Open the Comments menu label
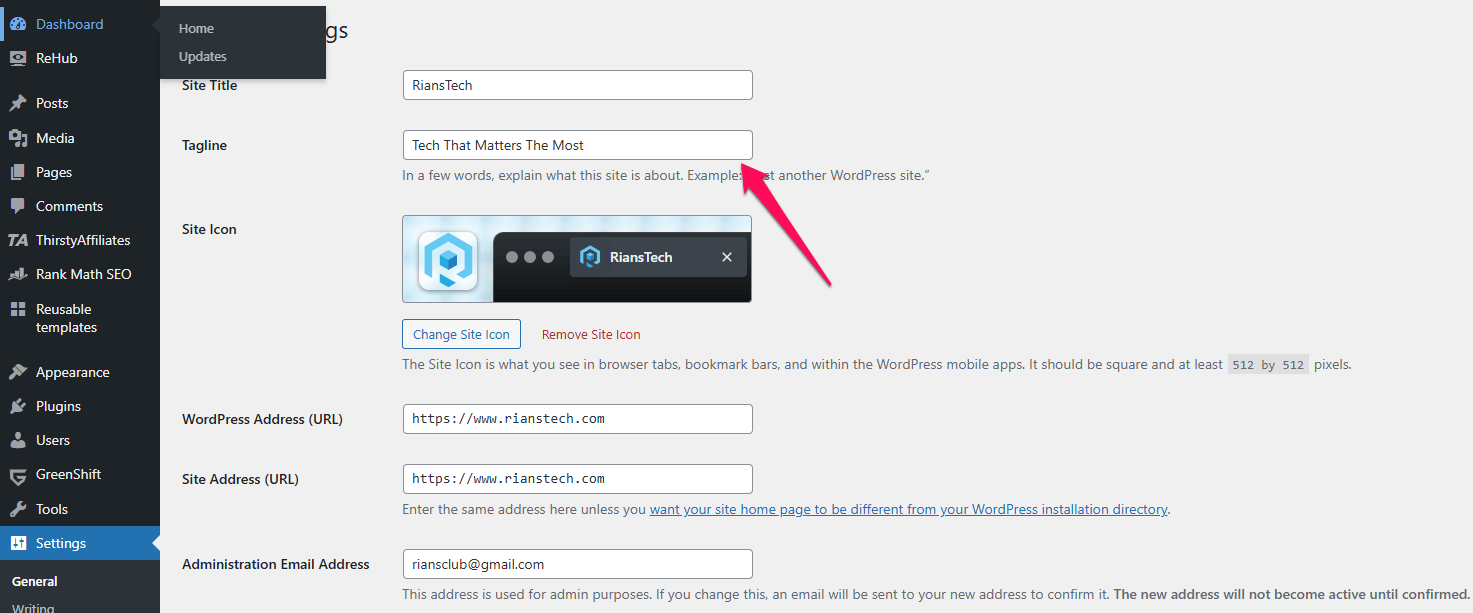This screenshot has width=1473, height=613. pos(69,206)
